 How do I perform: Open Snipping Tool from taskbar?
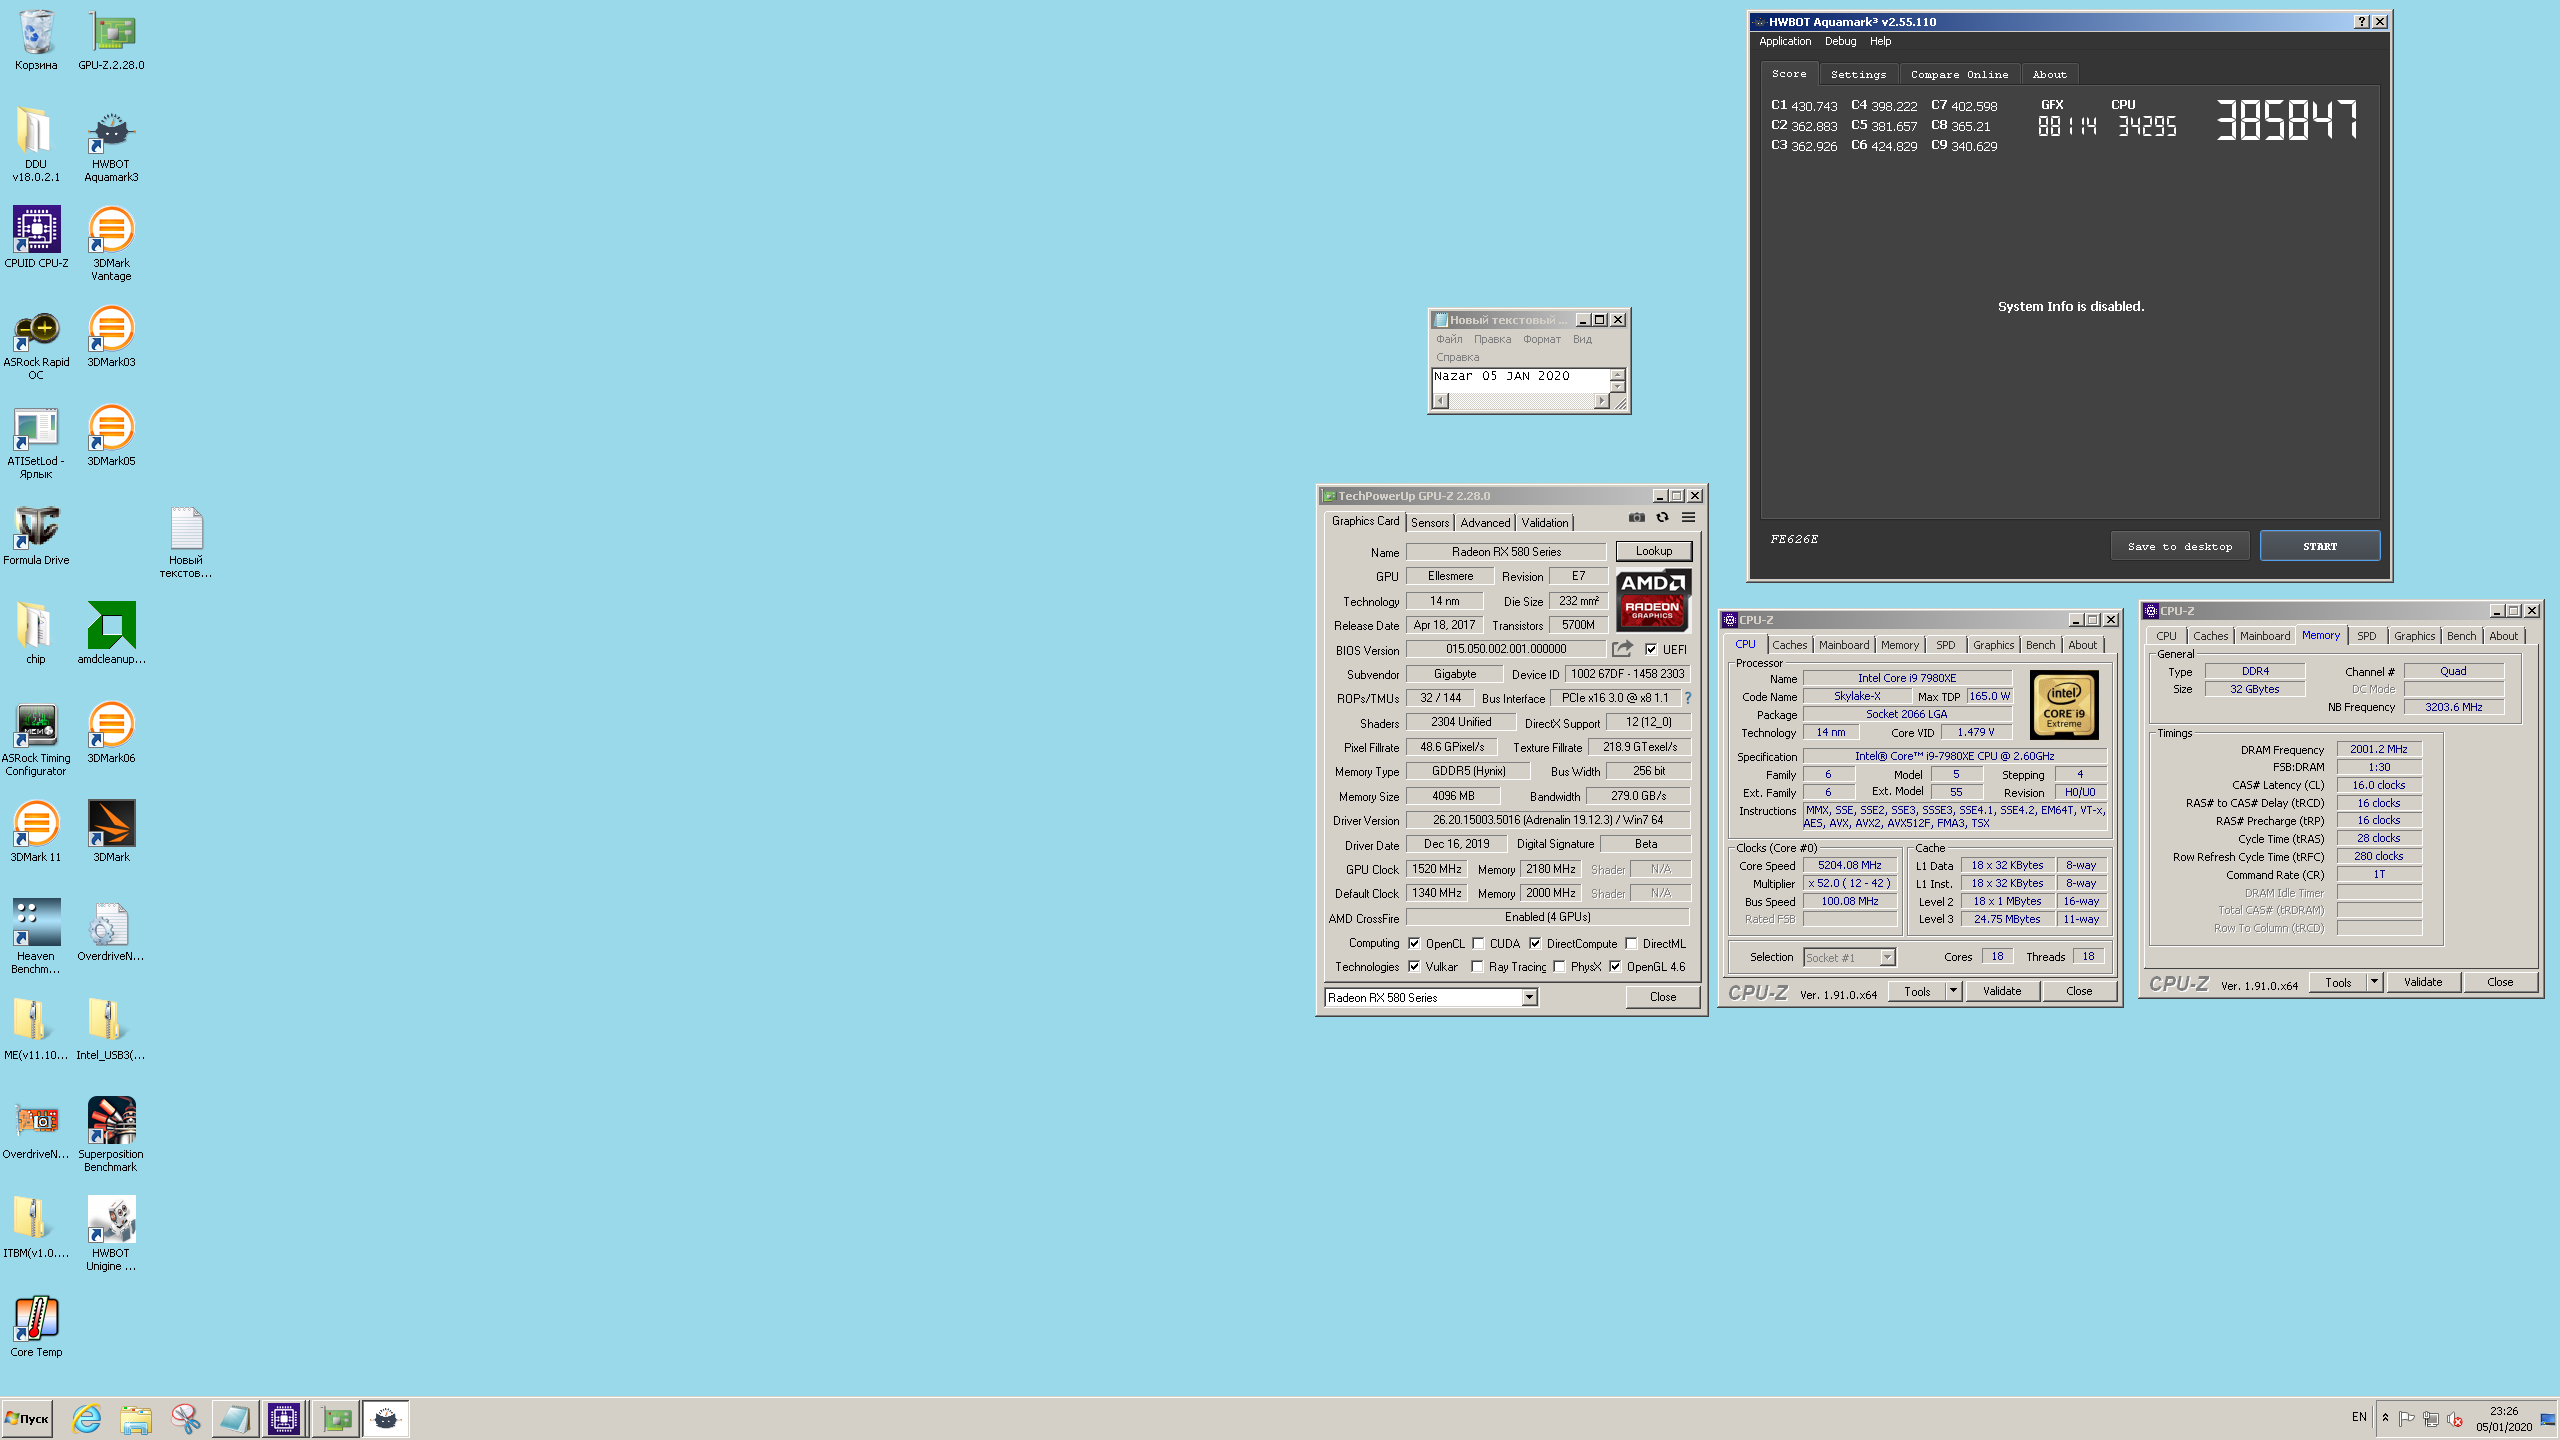tap(185, 1418)
